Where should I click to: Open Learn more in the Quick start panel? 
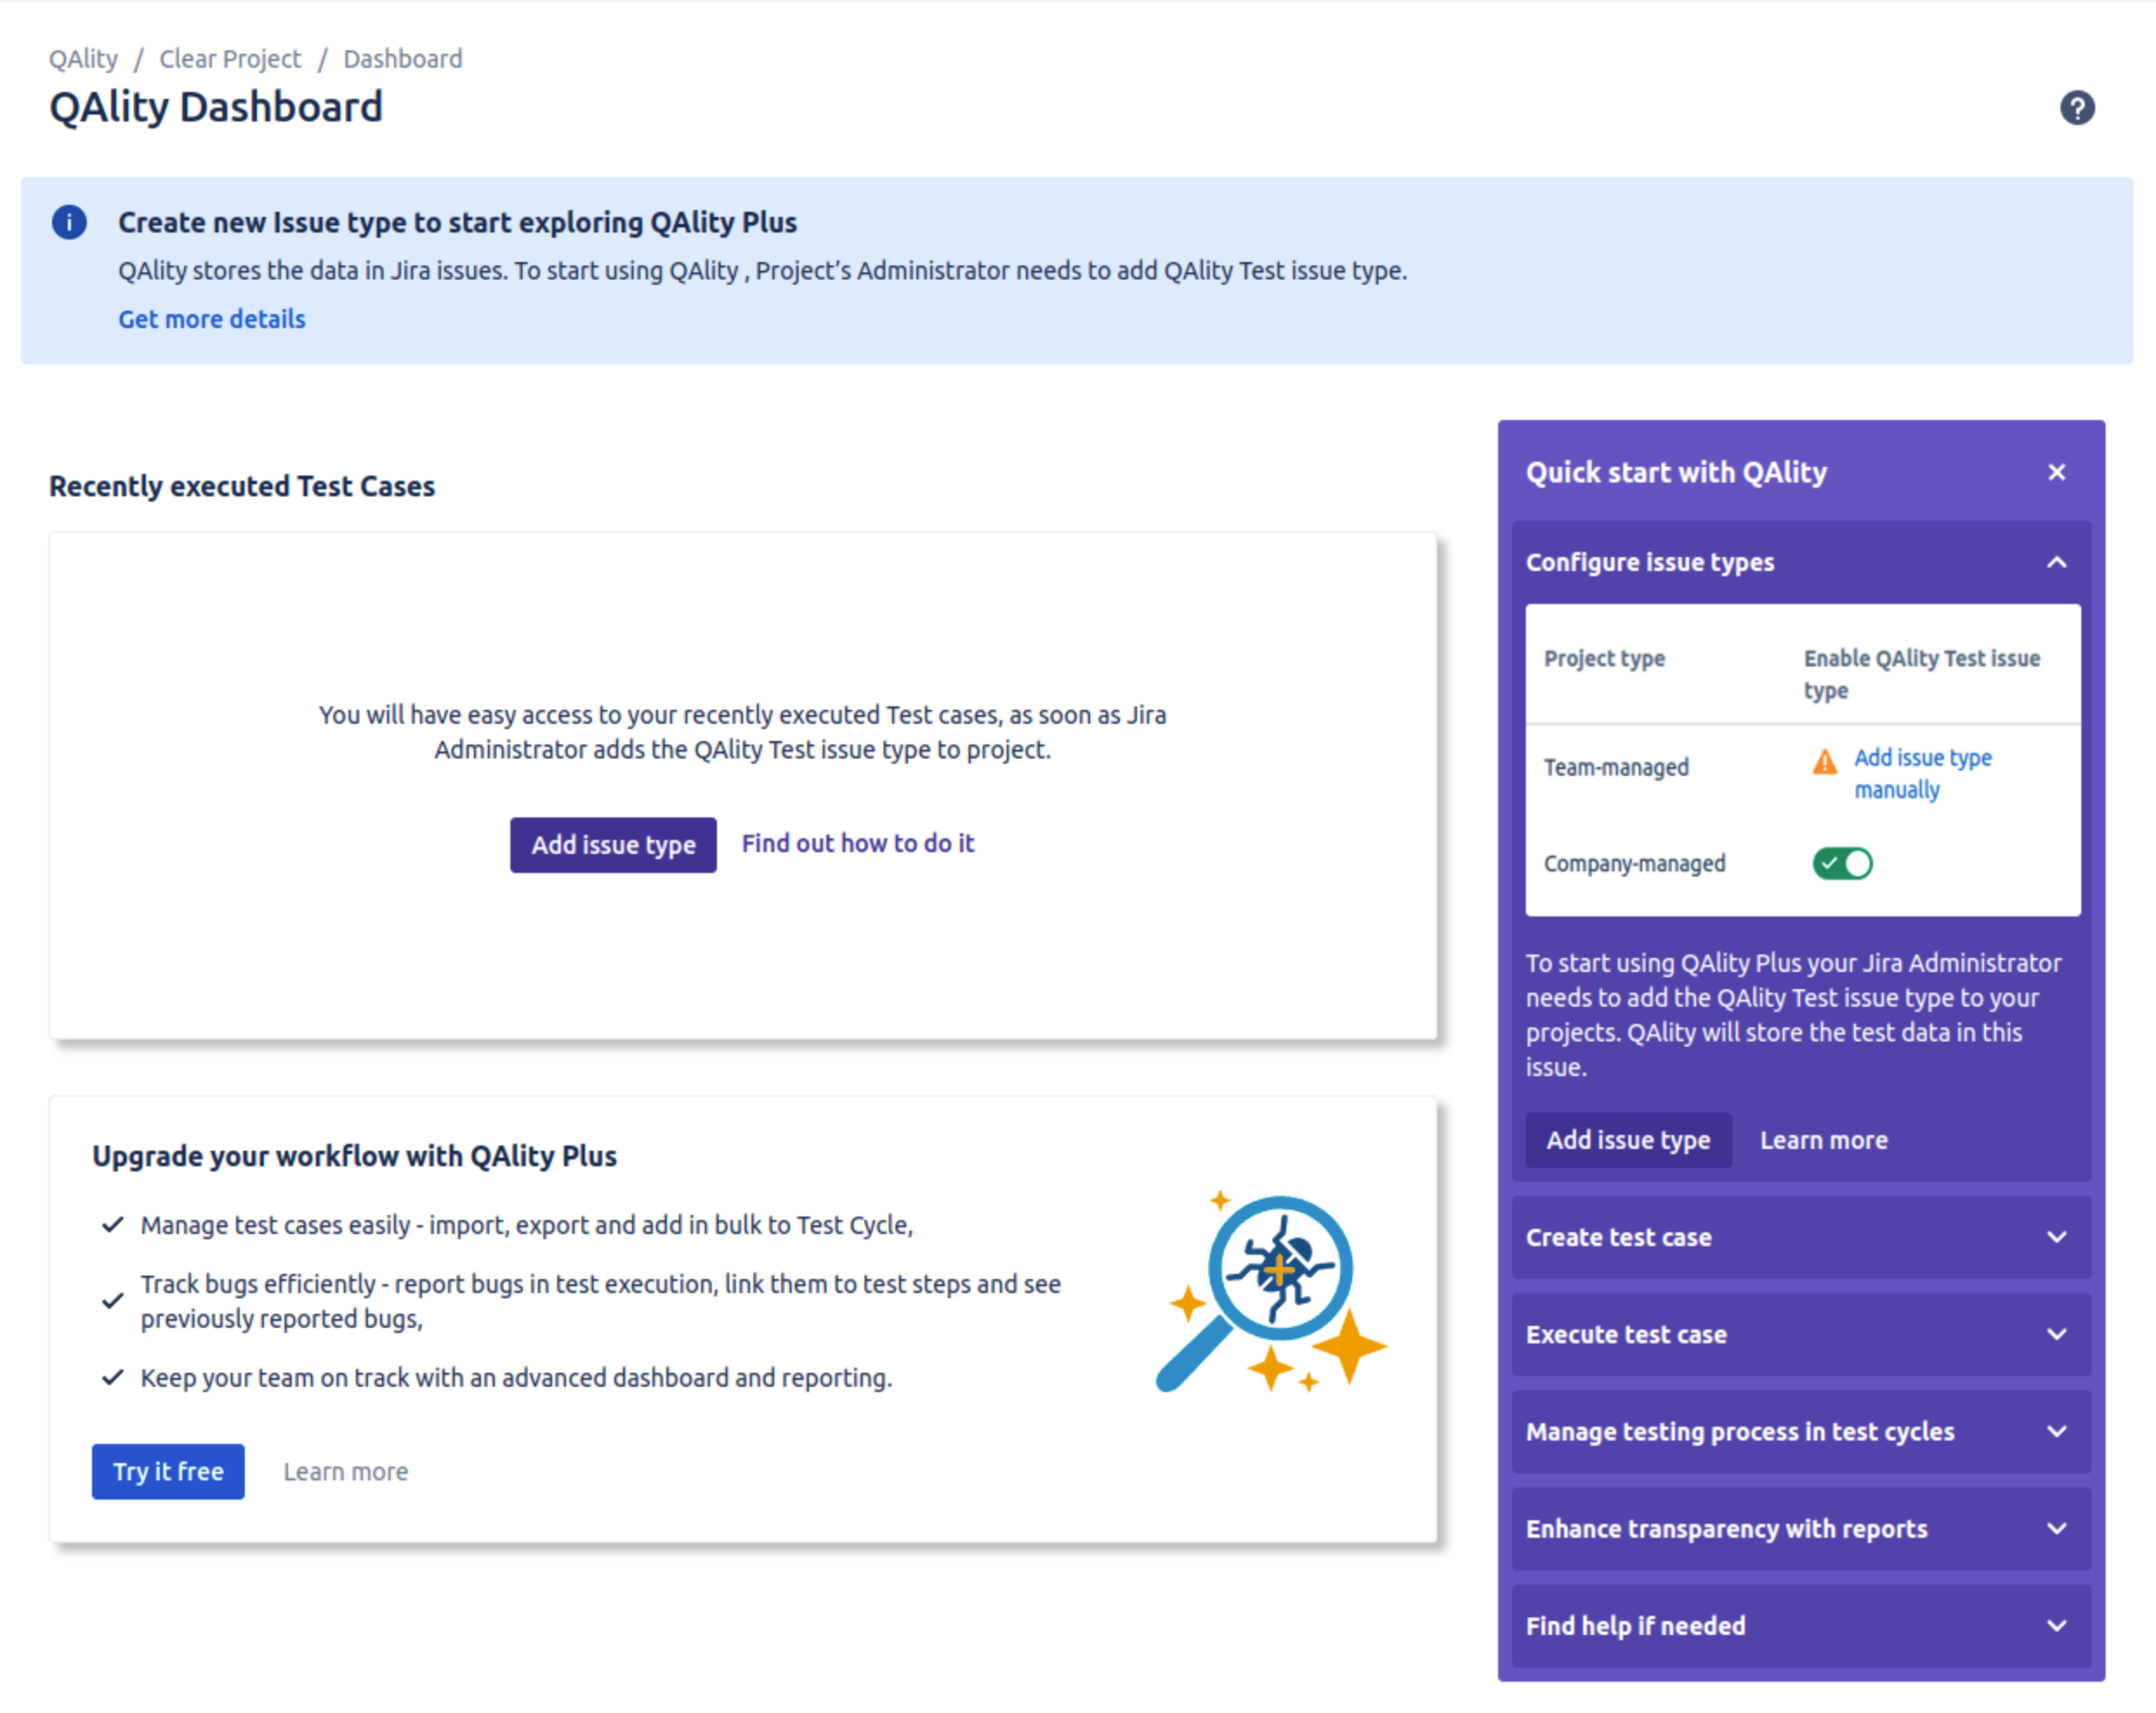1823,1140
